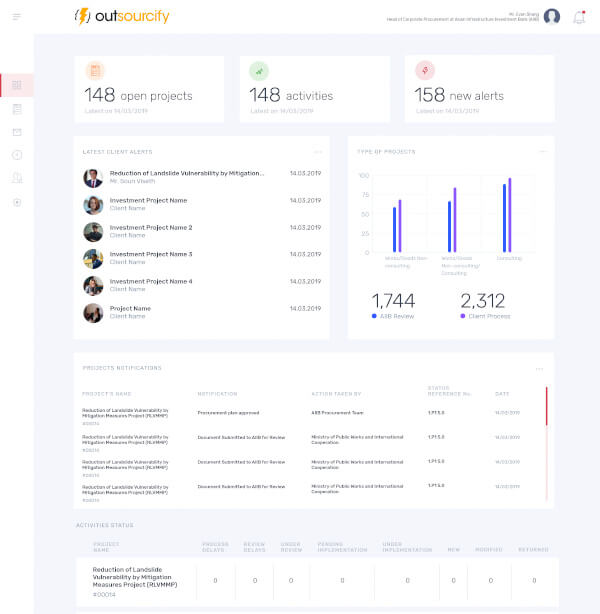The height and width of the screenshot is (614, 600).
Task: Select the dashboard grid icon in sidebar
Action: (16, 85)
